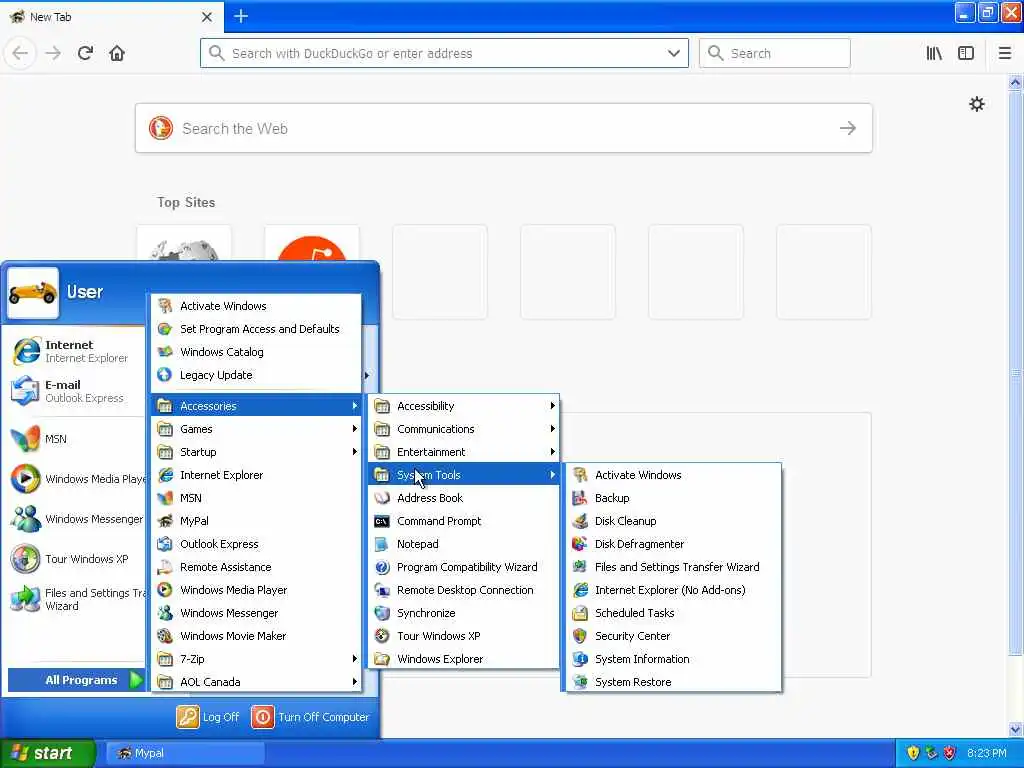1024x768 pixels.
Task: Open the hamburger application menu
Action: [x=1004, y=53]
